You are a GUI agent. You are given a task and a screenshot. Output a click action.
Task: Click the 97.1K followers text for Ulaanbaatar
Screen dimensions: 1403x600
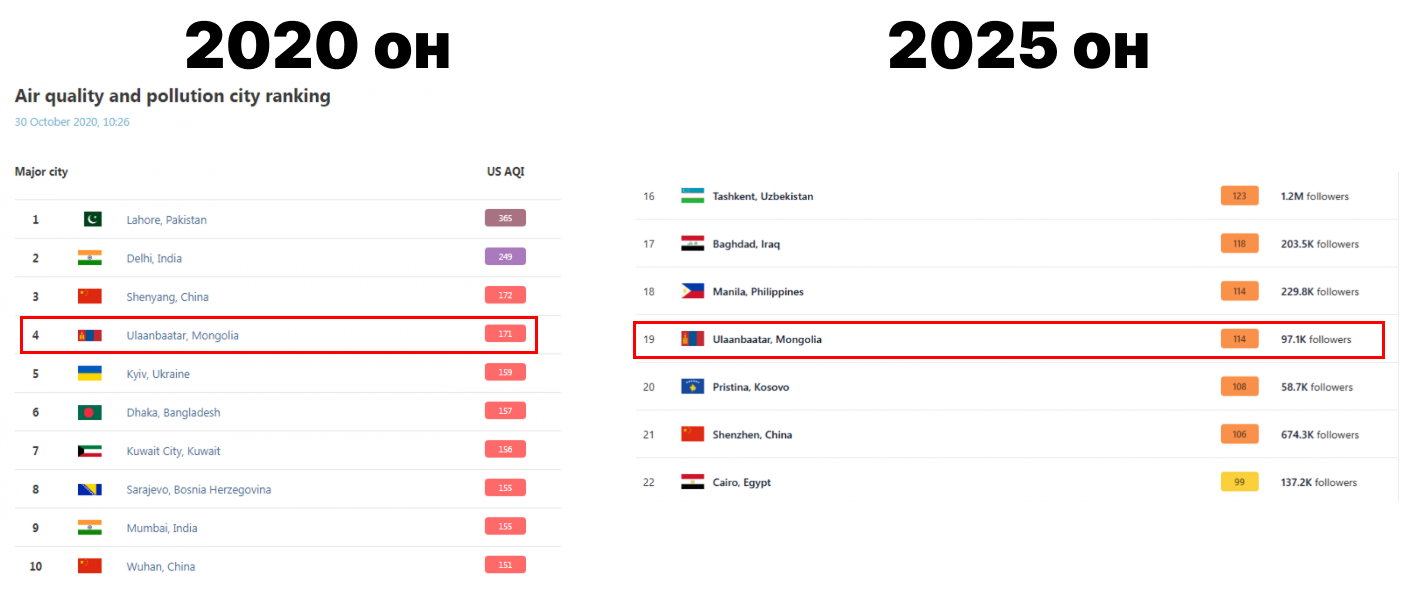tap(1315, 340)
